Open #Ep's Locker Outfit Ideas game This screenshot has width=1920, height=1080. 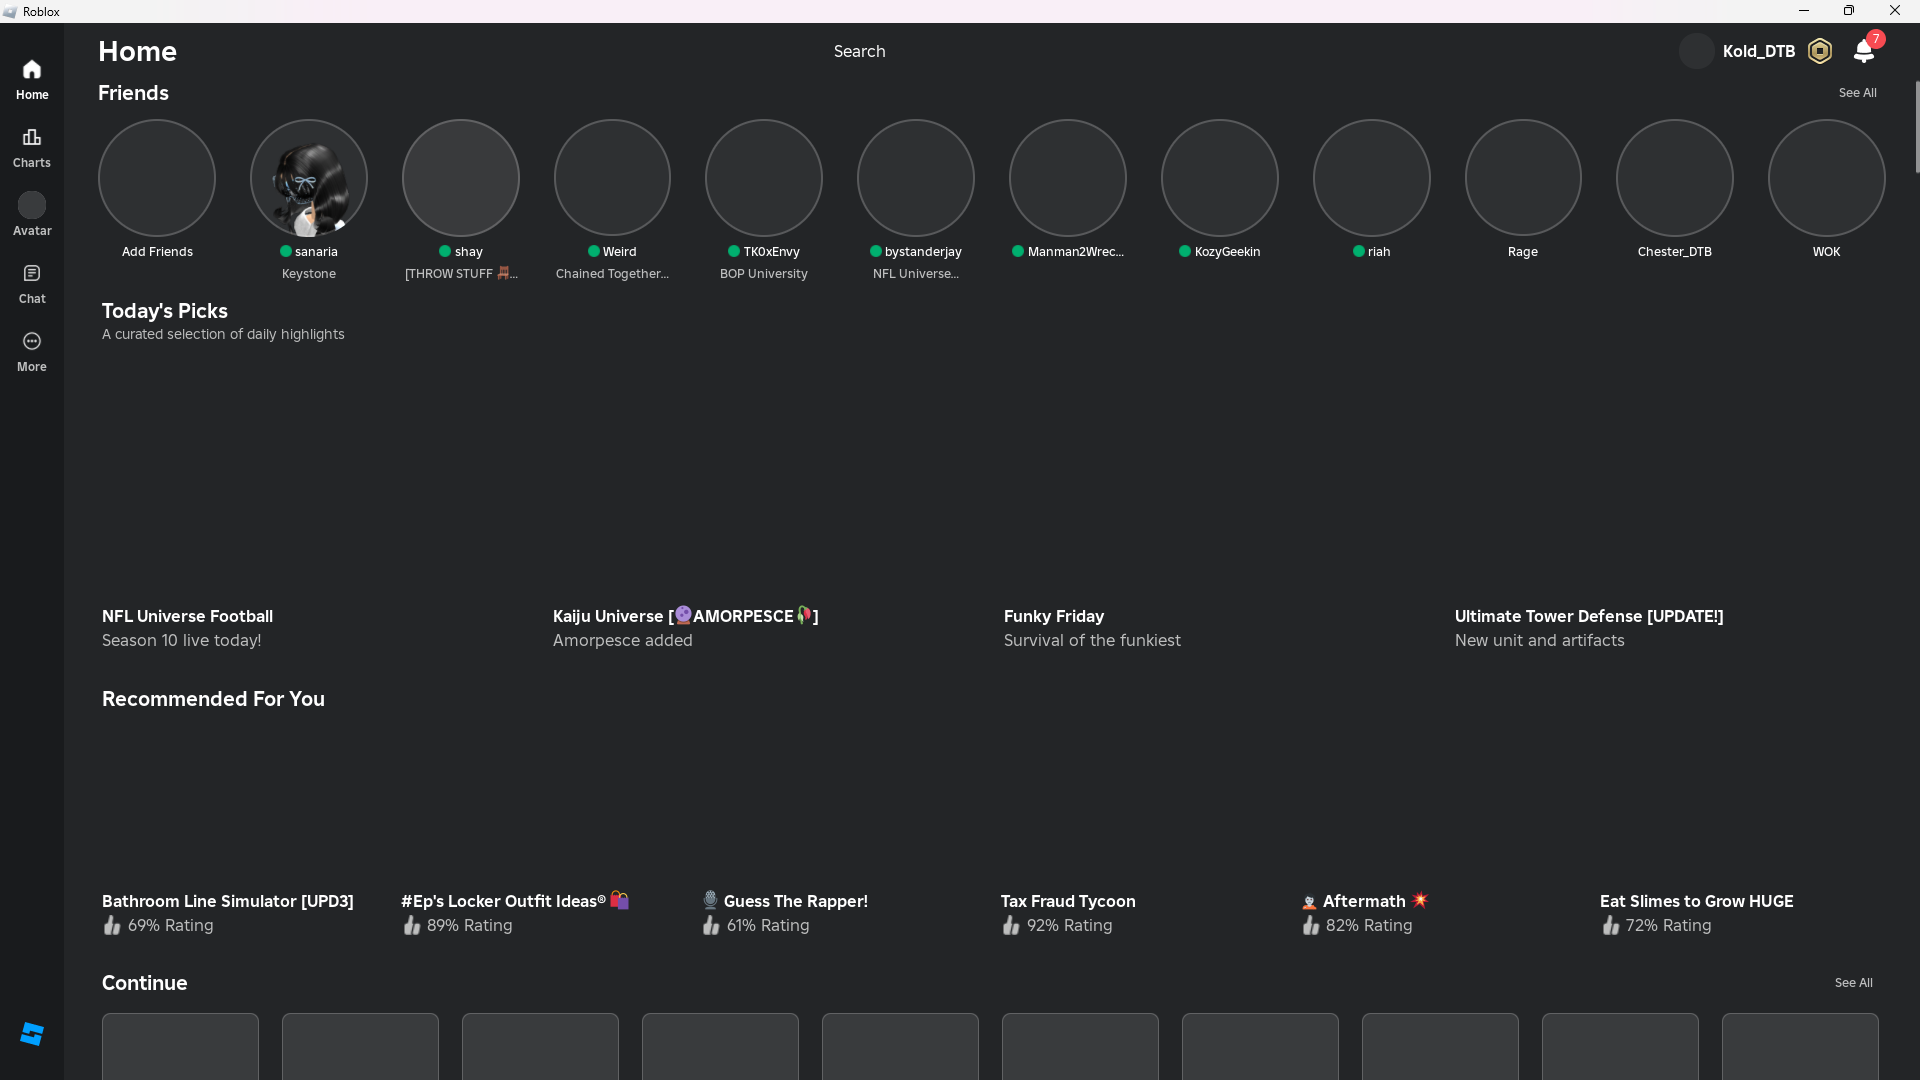(515, 901)
